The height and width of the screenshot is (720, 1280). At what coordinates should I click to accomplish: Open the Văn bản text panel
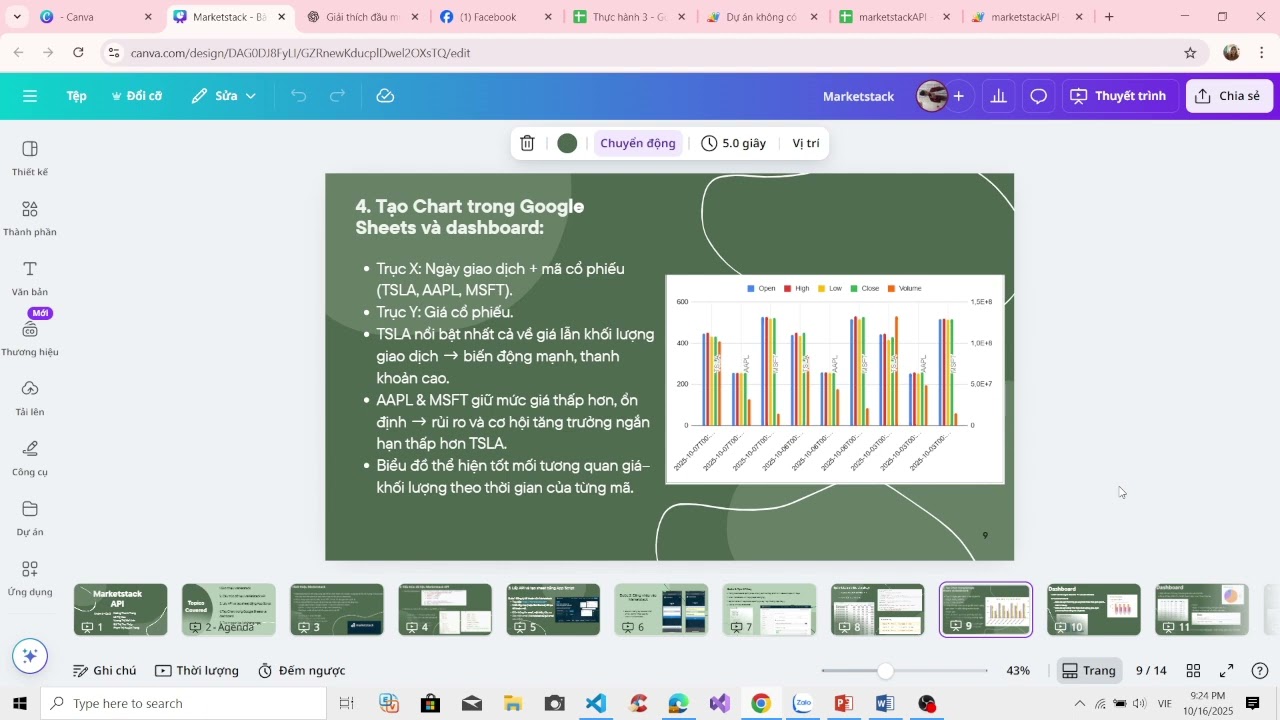[30, 278]
